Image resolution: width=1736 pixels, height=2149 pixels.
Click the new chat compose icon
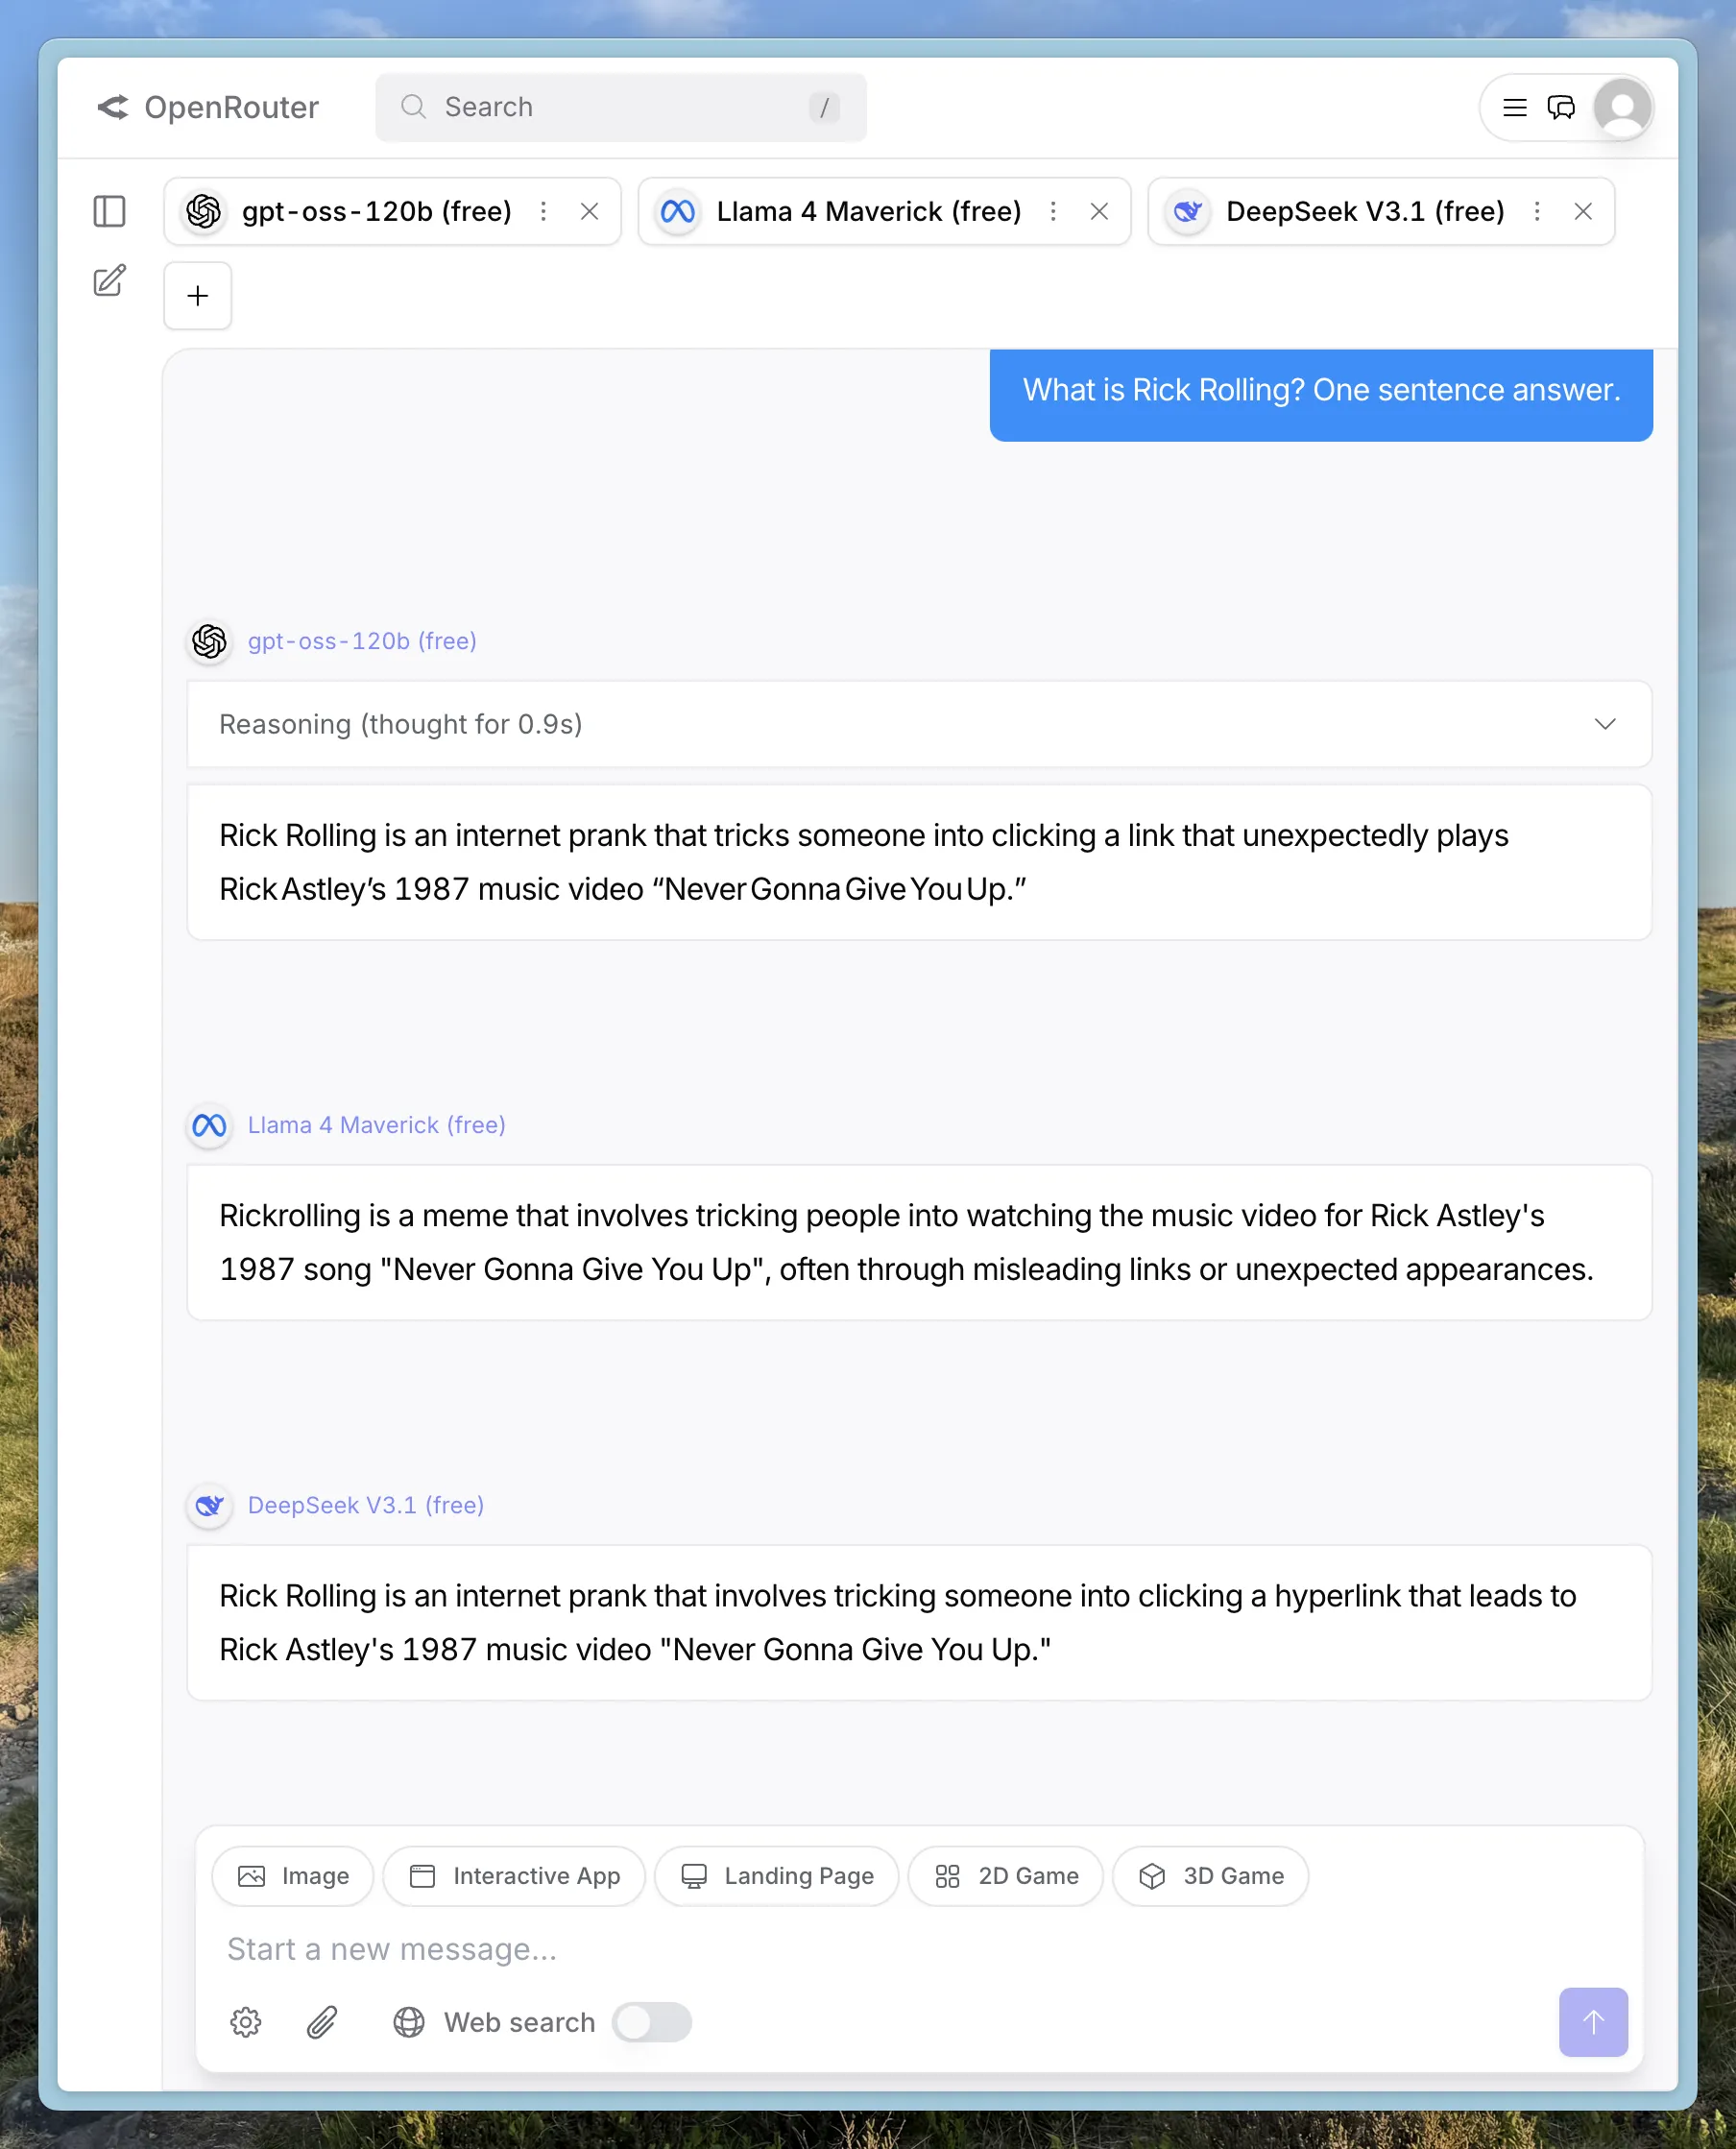click(109, 281)
